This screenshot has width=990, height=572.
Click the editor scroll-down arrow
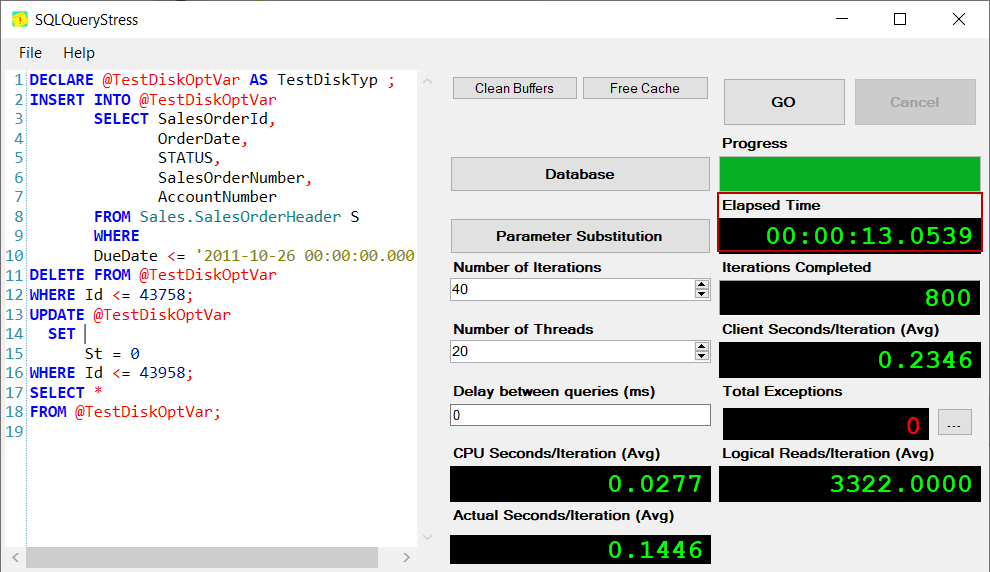427,537
